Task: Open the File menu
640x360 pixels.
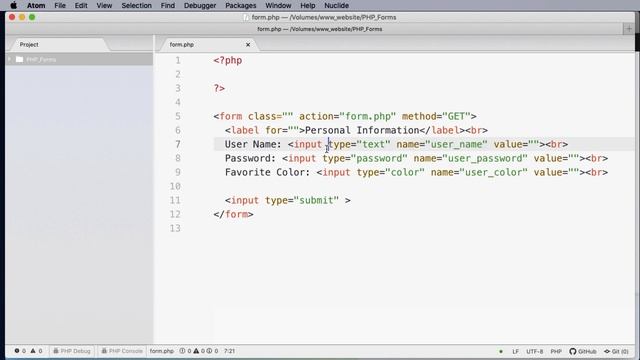Action: point(60,6)
